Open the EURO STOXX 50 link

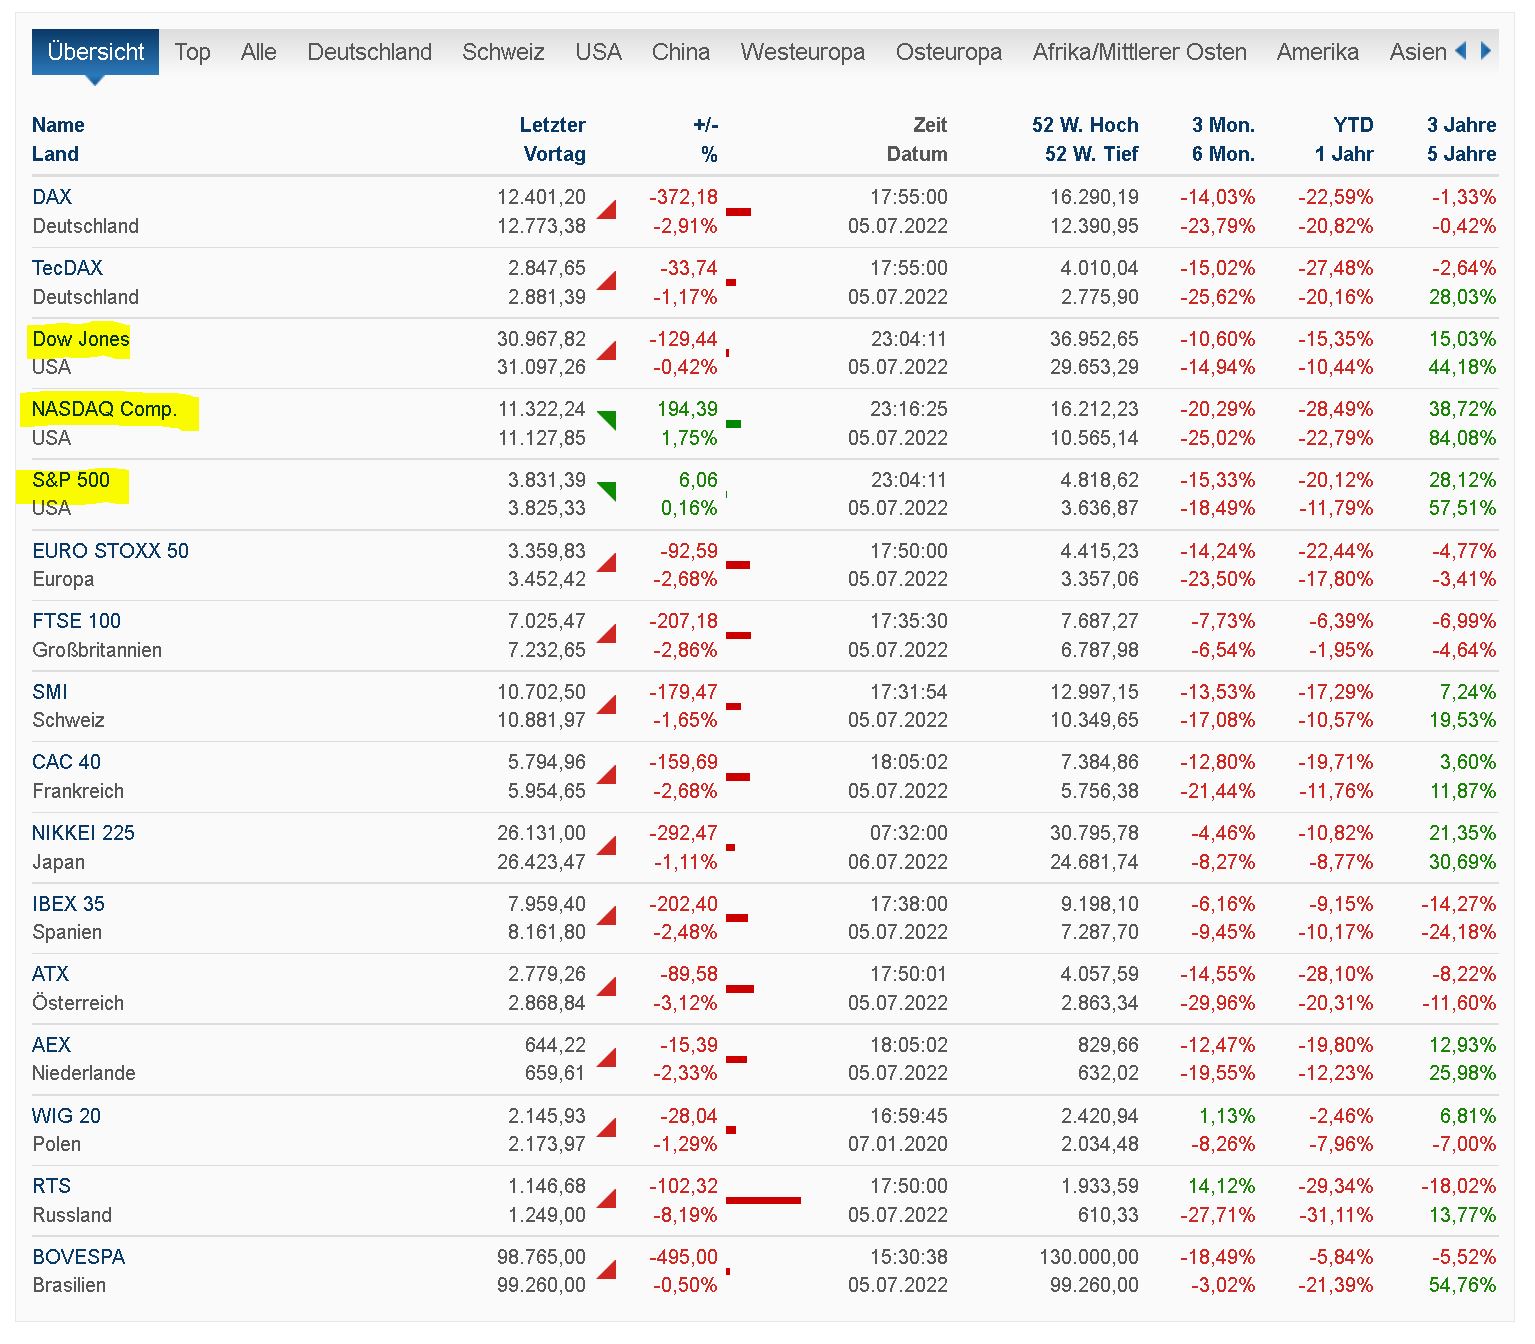point(110,551)
